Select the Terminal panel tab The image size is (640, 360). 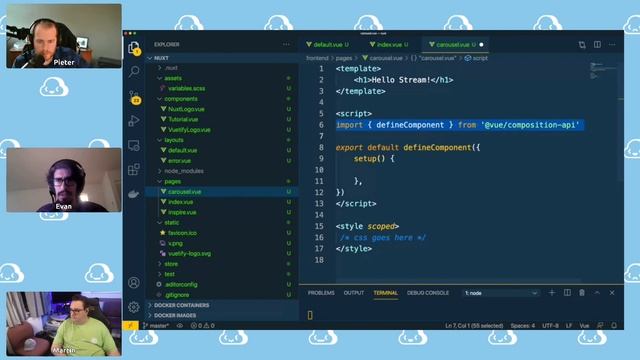tap(385, 293)
